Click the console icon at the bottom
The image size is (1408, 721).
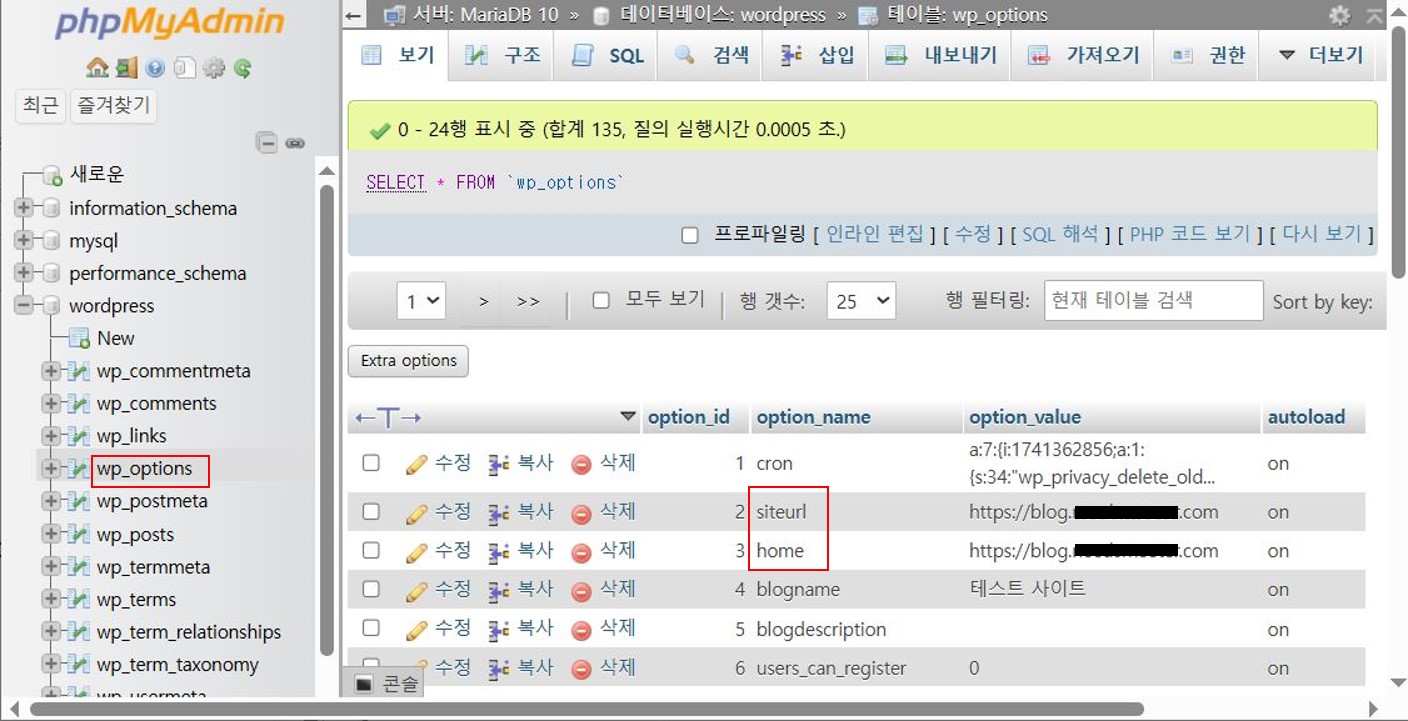(x=365, y=685)
